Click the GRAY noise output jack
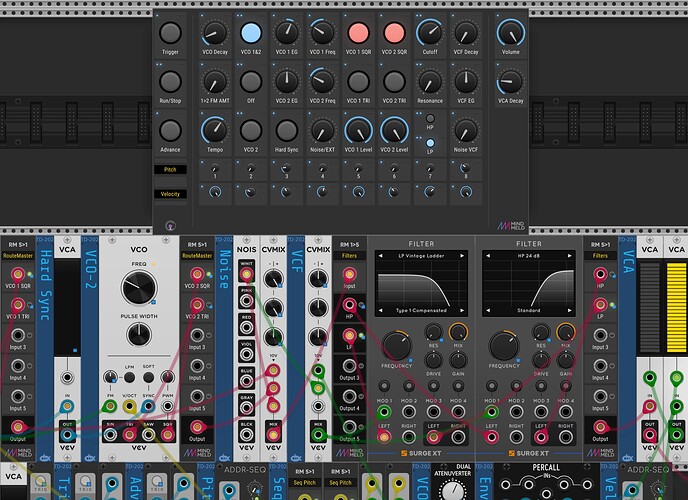Screen dimensions: 688x500 (x=247, y=408)
